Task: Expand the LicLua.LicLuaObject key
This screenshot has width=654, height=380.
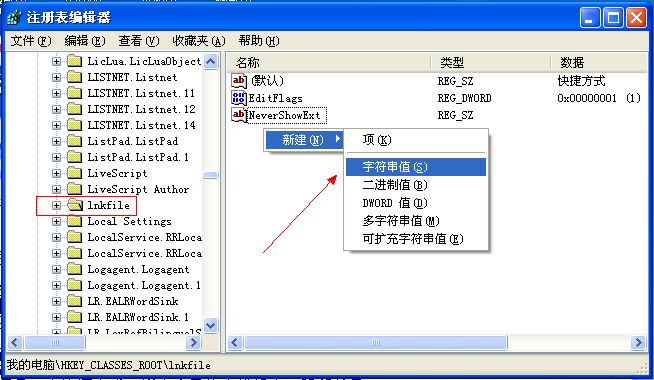Action: 56,62
